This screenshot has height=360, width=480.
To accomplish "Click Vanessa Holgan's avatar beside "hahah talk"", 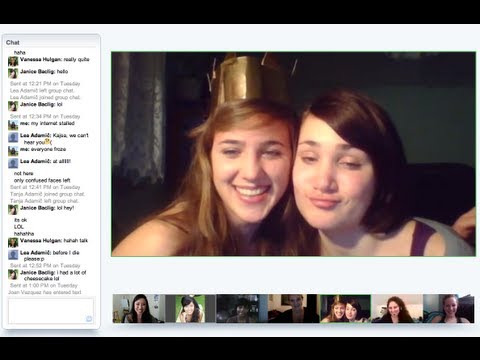I will [13, 242].
